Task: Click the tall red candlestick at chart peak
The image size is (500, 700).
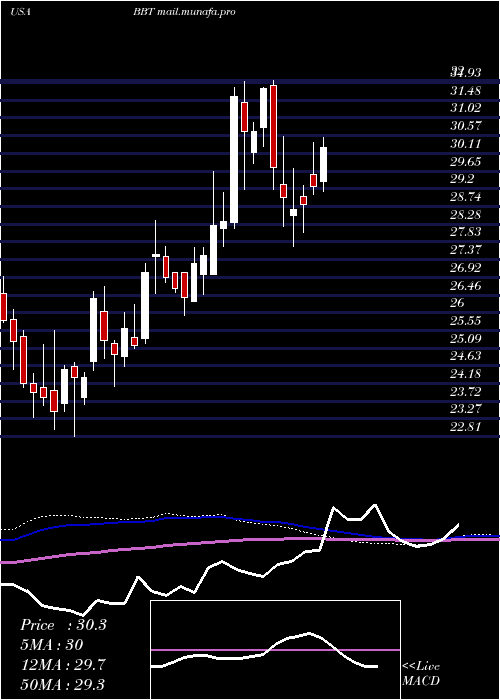Action: coord(273,126)
